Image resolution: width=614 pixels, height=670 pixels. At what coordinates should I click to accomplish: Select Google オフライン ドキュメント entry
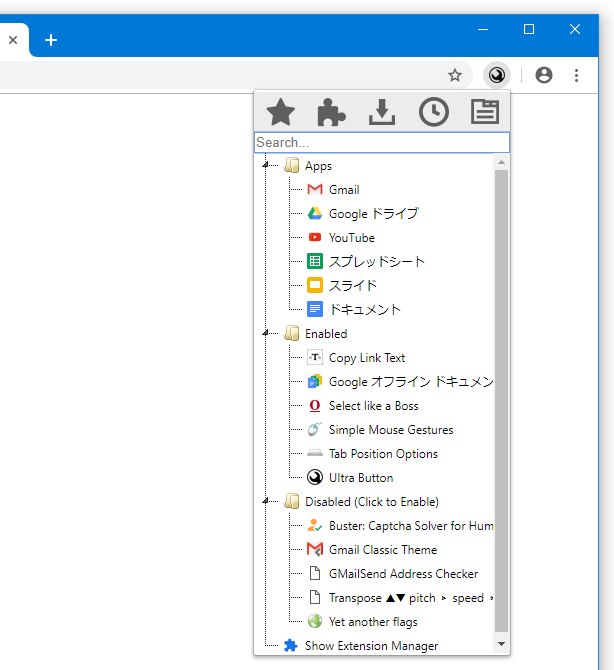411,381
